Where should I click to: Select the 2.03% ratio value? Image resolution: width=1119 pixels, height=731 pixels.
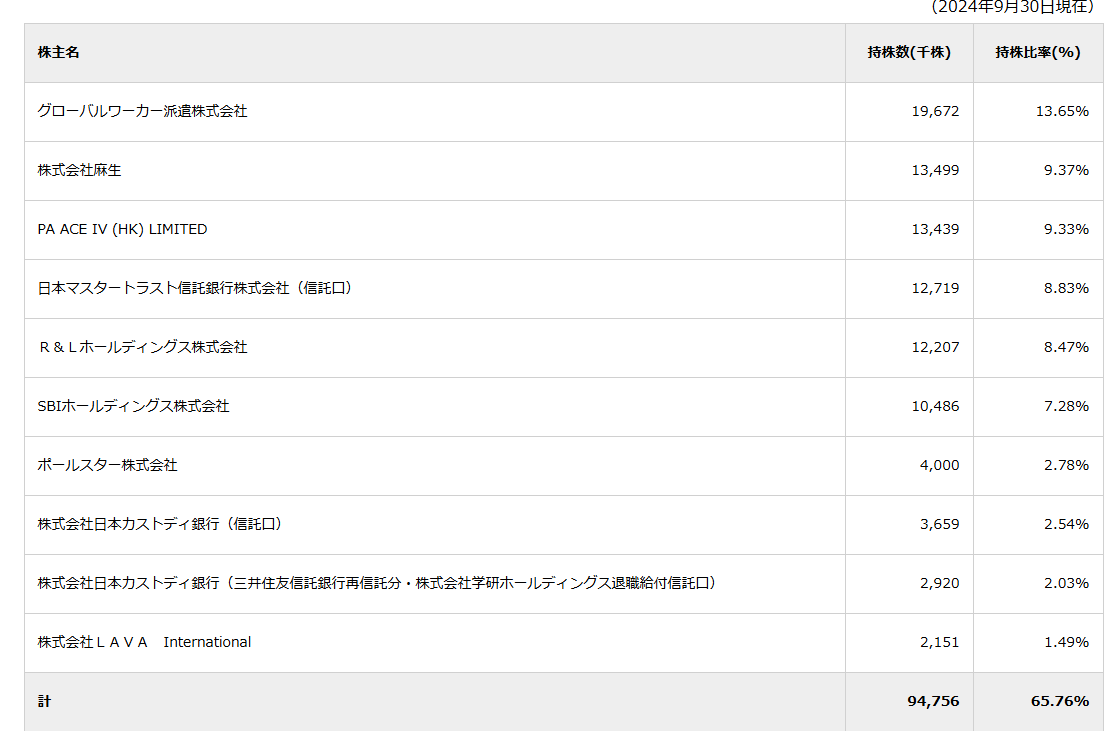(x=1065, y=583)
